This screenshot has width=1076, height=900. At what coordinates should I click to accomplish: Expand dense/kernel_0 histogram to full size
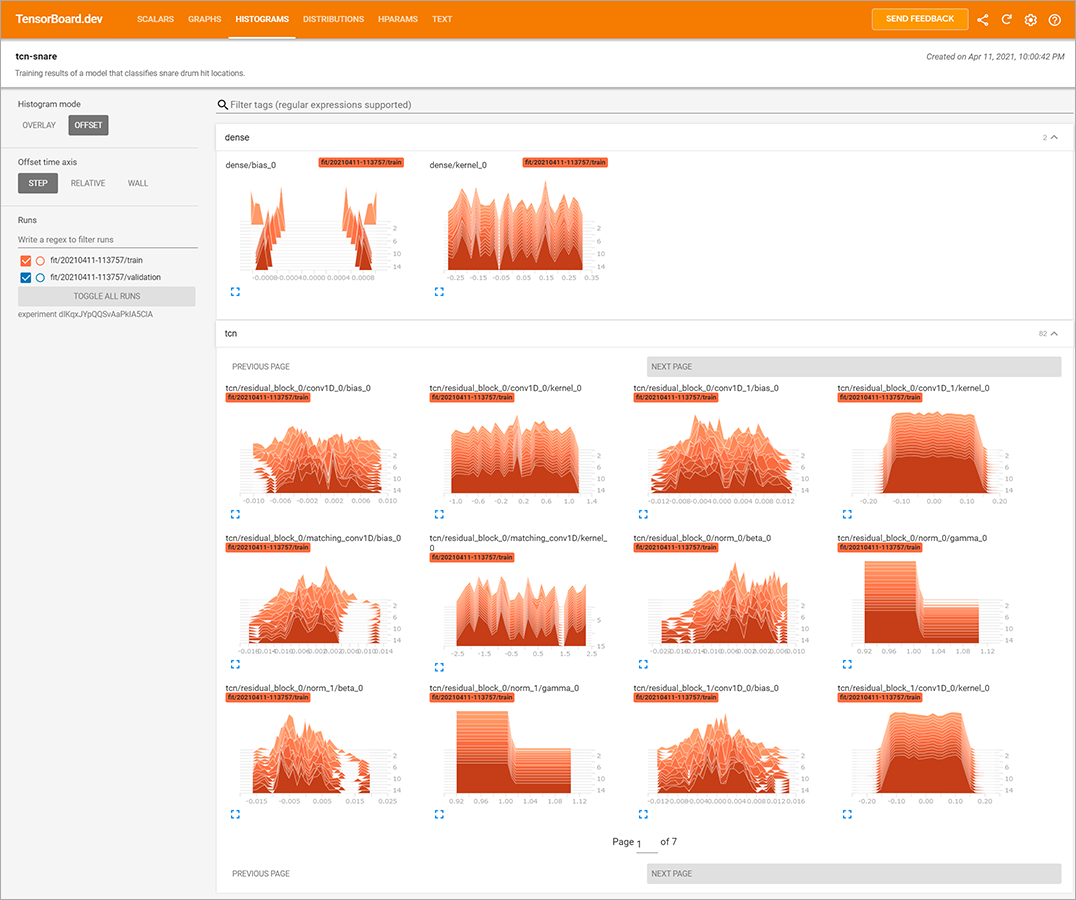[x=439, y=292]
